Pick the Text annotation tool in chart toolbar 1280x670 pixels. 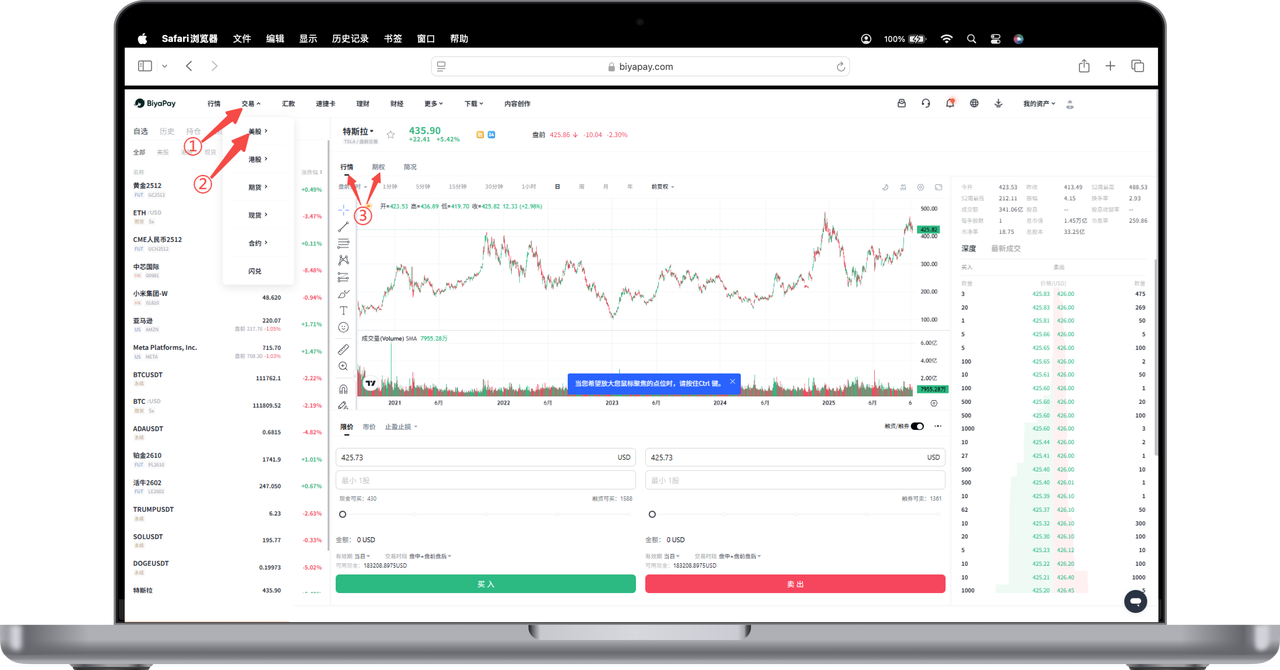(343, 311)
